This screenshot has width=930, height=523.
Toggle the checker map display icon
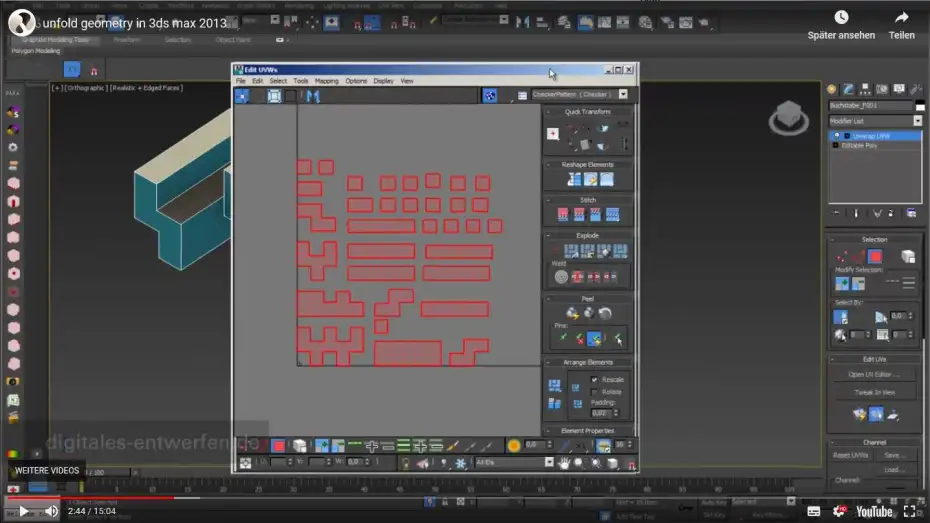[x=489, y=95]
